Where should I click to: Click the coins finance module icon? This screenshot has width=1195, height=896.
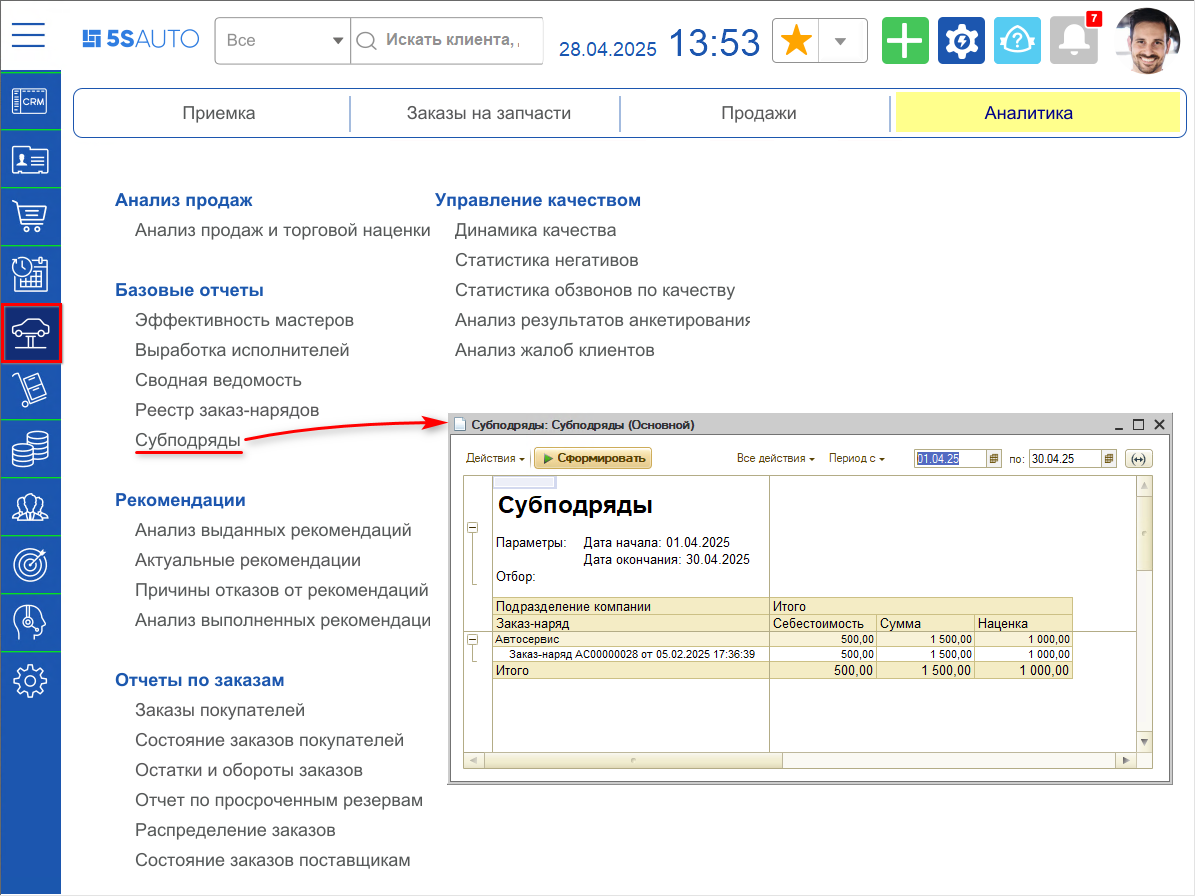coord(30,449)
